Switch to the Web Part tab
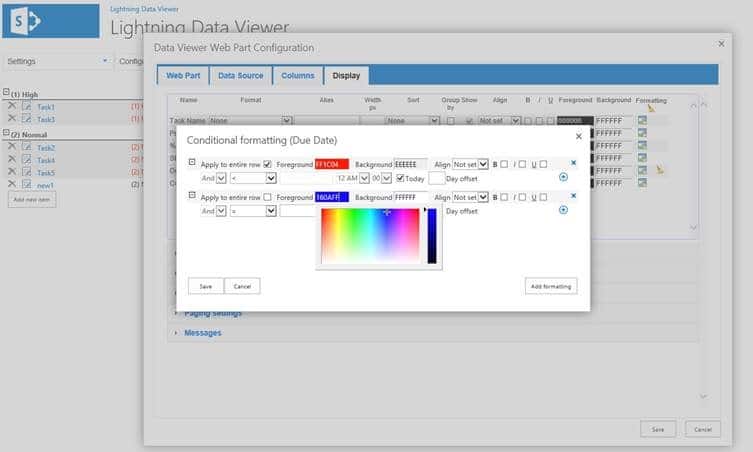 tap(183, 75)
